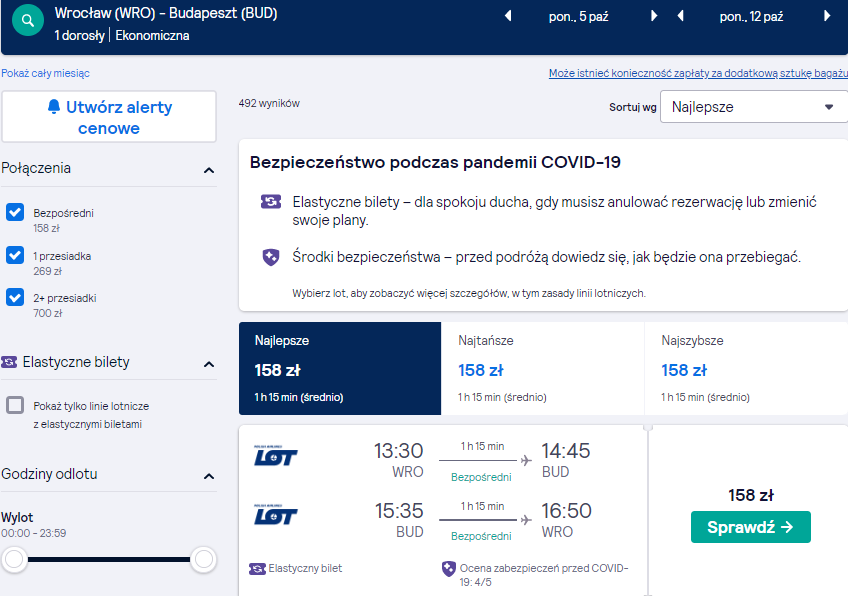Screen dimensions: 848x596
Task: Click the safety shield icon in COVID panel
Action: click(271, 257)
